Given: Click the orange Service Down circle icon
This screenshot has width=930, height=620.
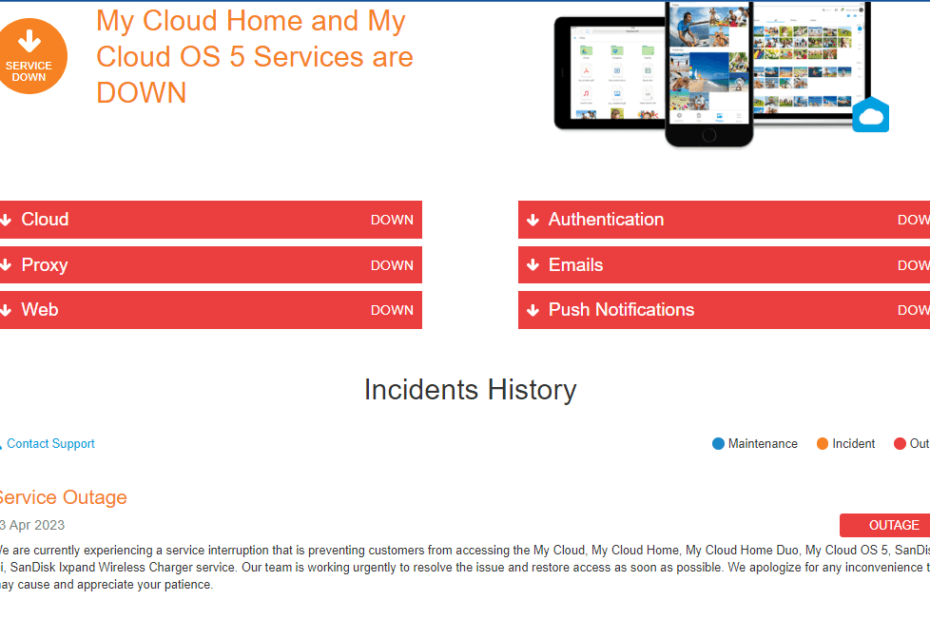Looking at the screenshot, I should (x=29, y=56).
